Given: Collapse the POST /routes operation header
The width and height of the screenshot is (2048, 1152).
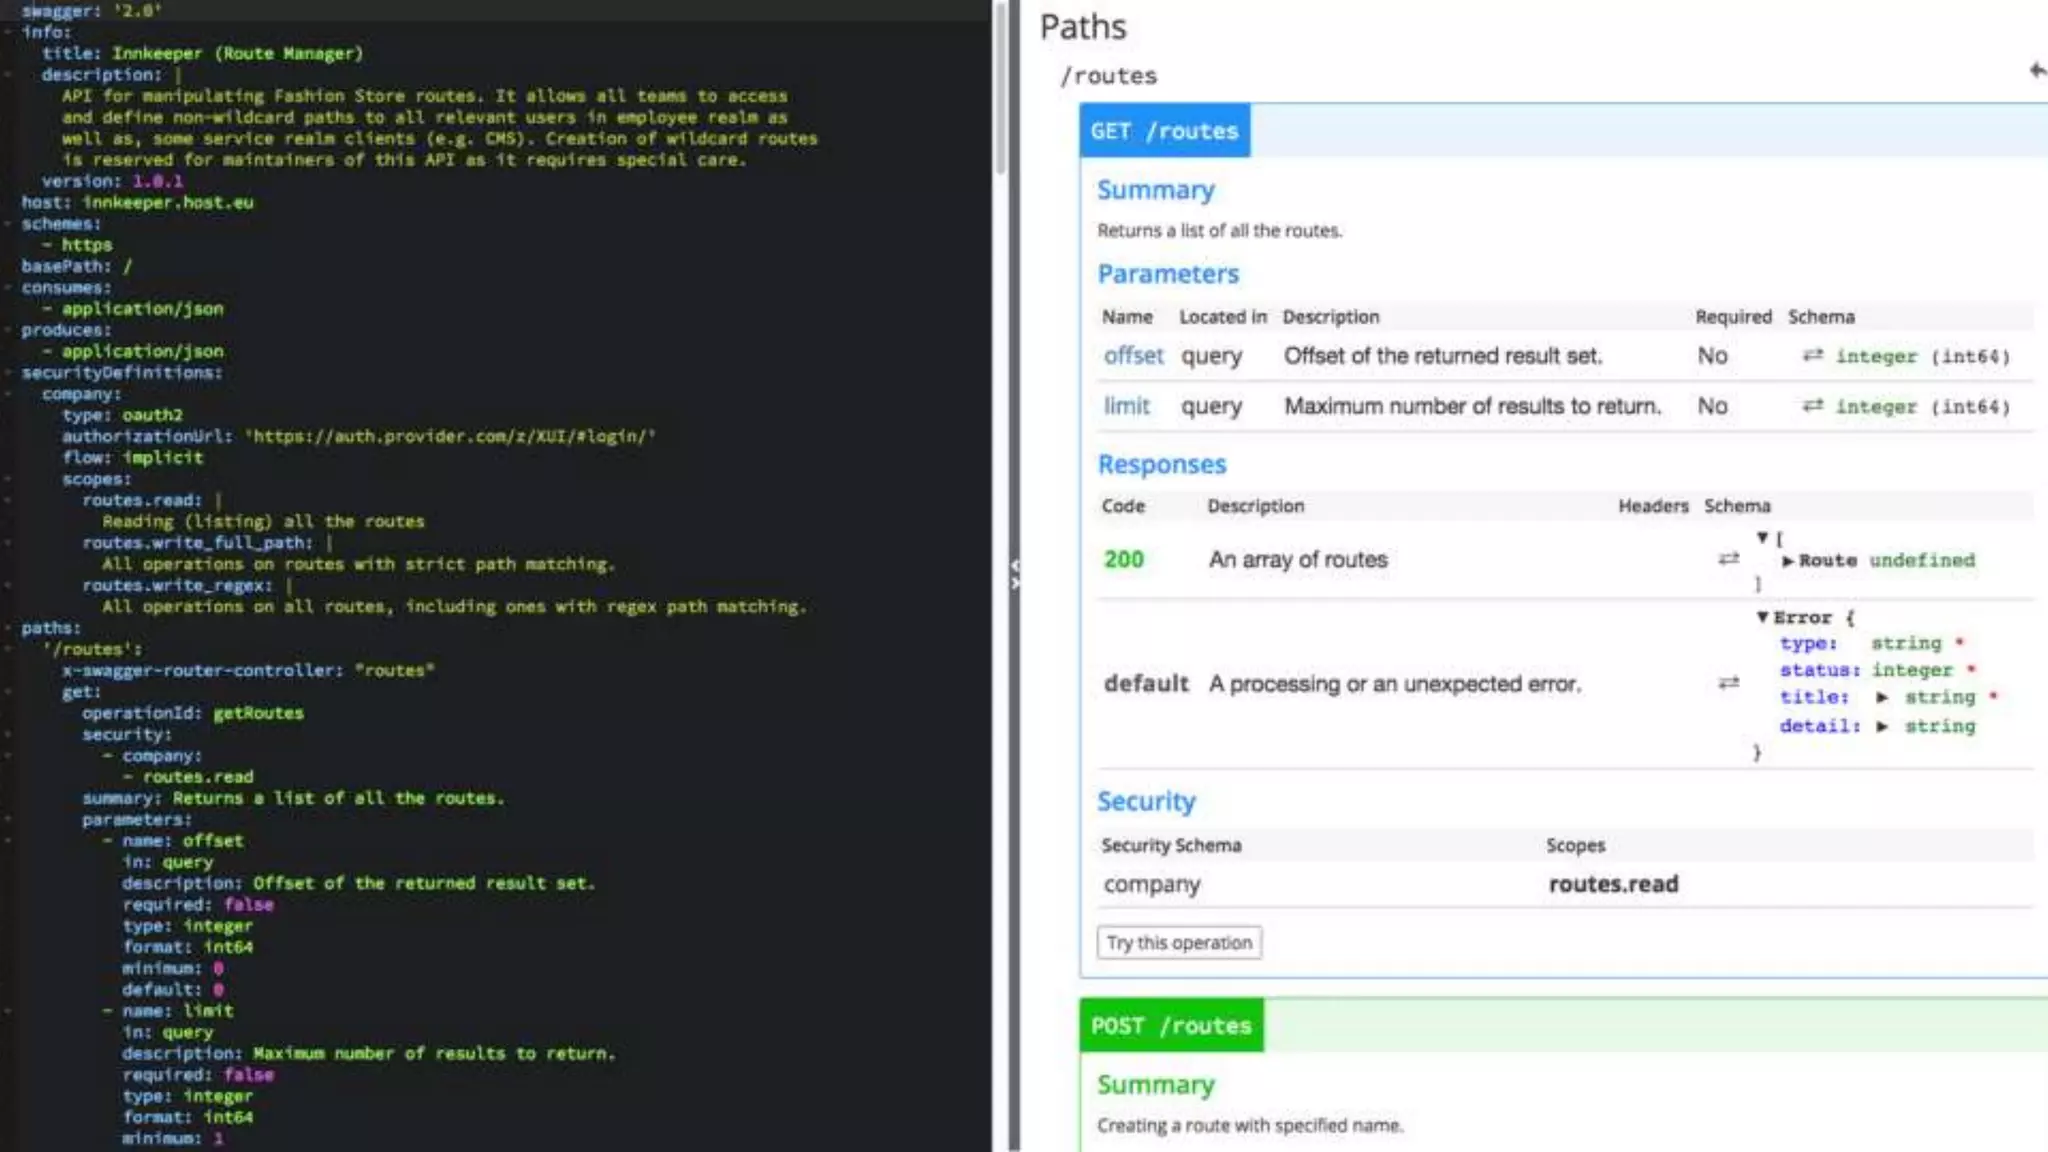Looking at the screenshot, I should 1171,1026.
